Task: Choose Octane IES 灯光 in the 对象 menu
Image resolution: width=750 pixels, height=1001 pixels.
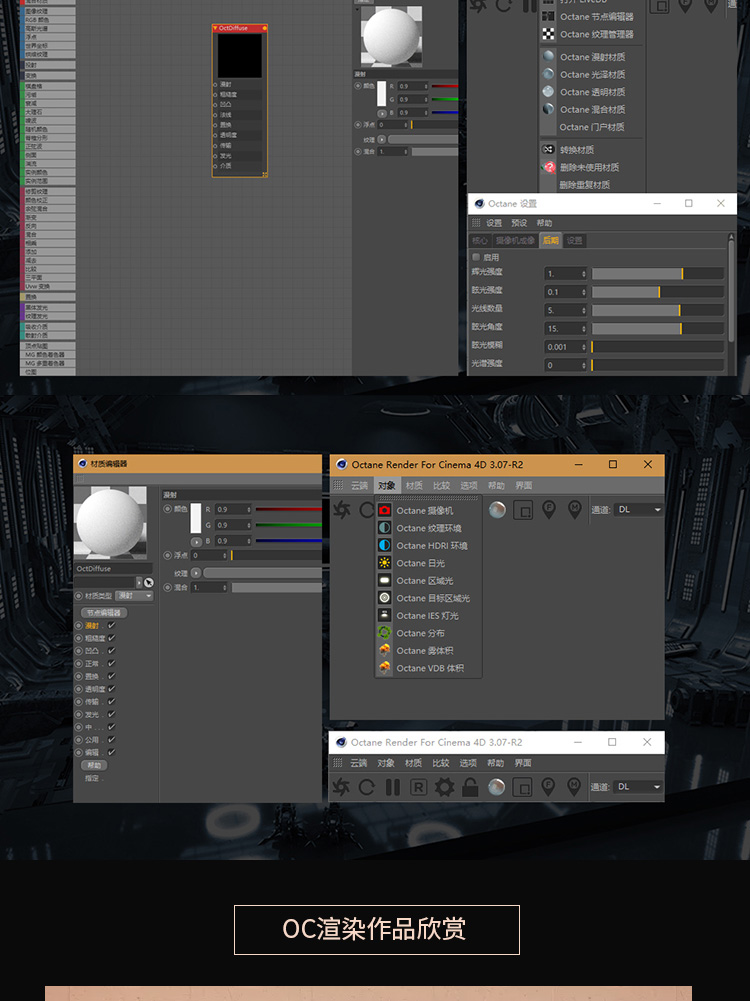Action: coord(428,615)
